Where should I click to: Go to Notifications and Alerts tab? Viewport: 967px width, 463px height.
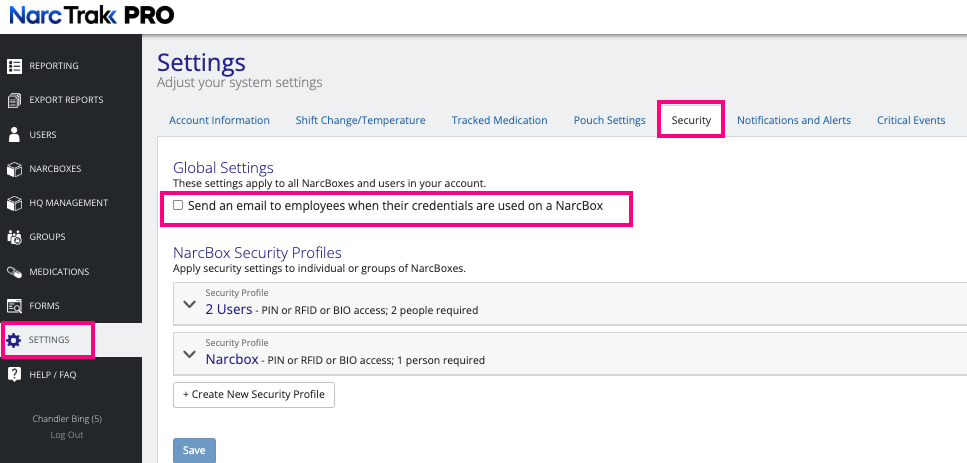[794, 120]
